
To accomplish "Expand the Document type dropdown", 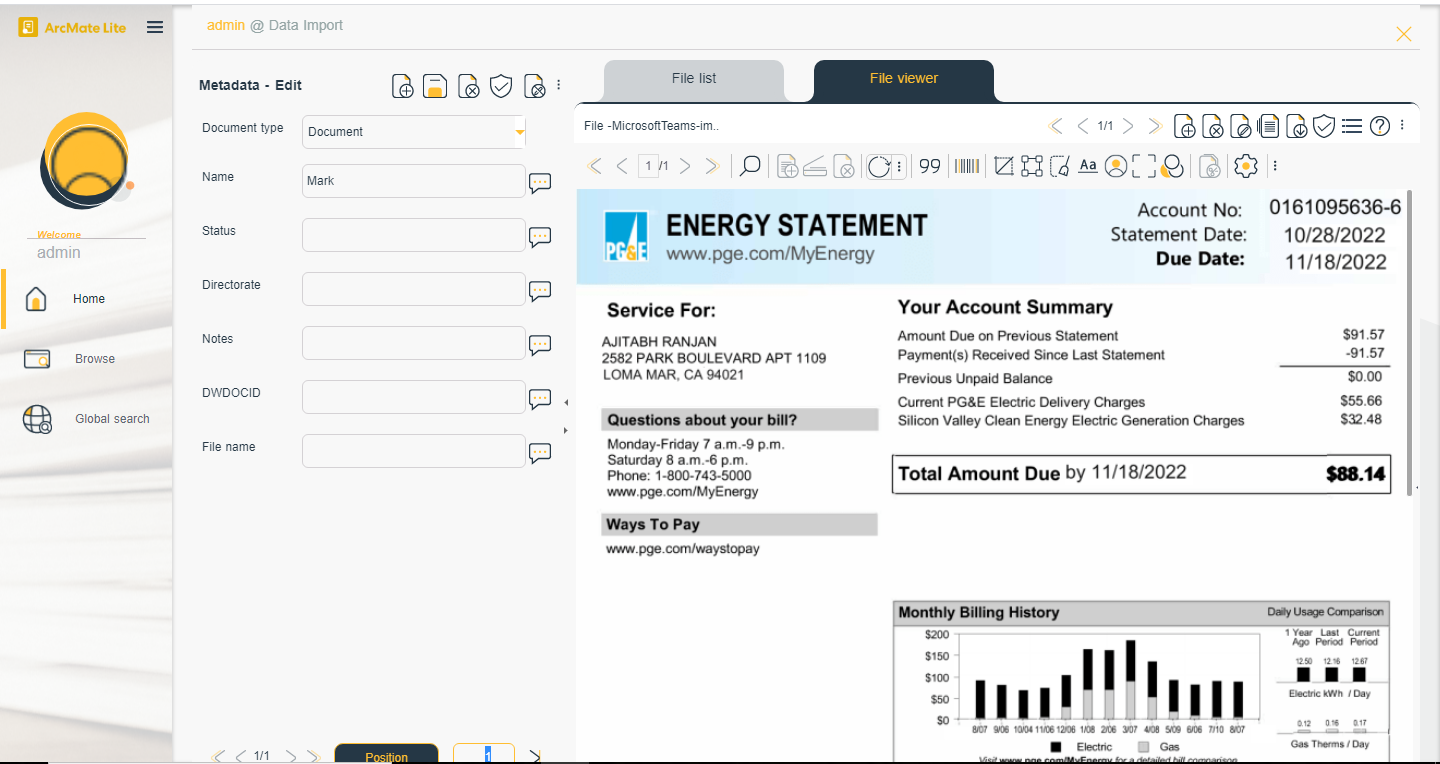I will coord(519,132).
